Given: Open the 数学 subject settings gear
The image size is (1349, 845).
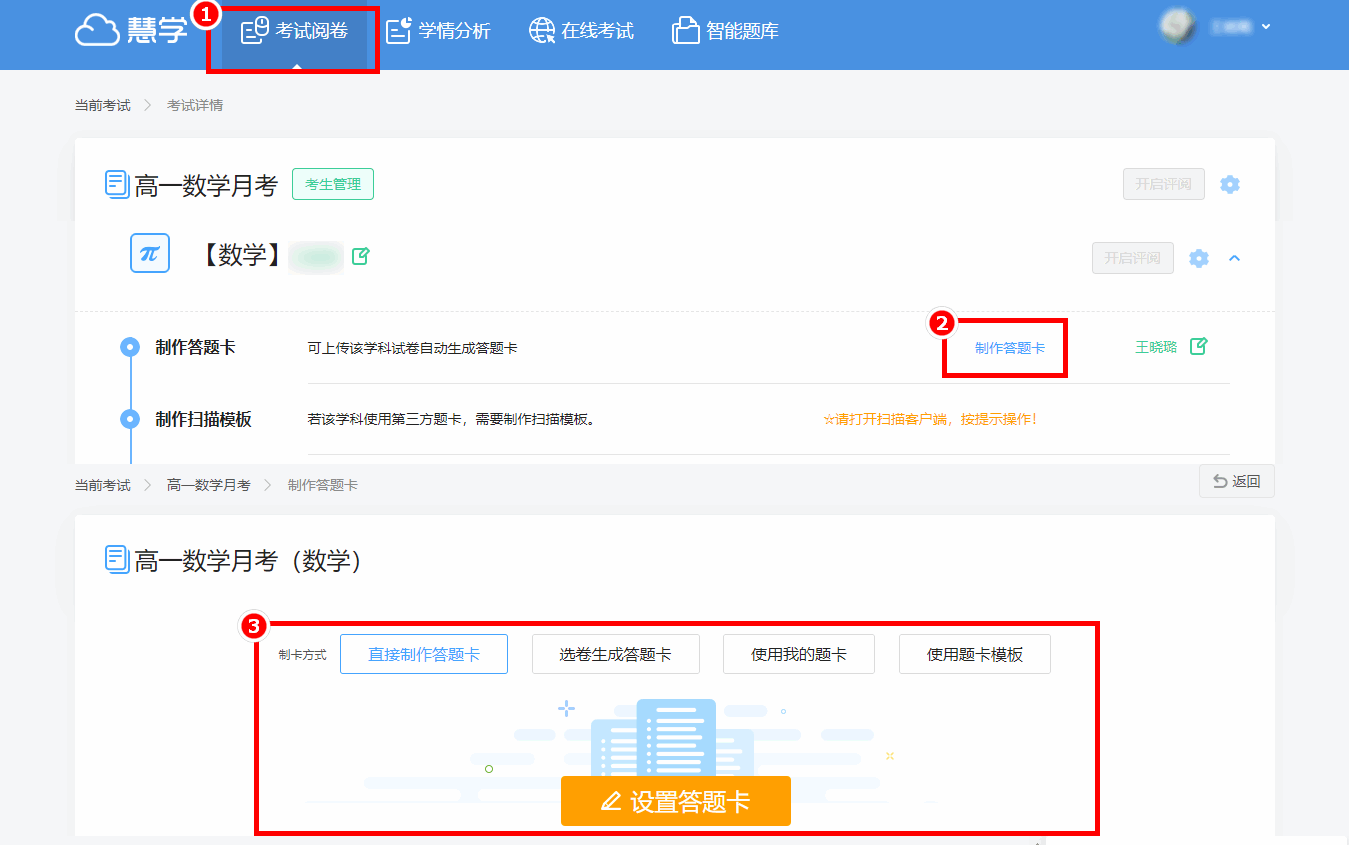Looking at the screenshot, I should [1198, 258].
